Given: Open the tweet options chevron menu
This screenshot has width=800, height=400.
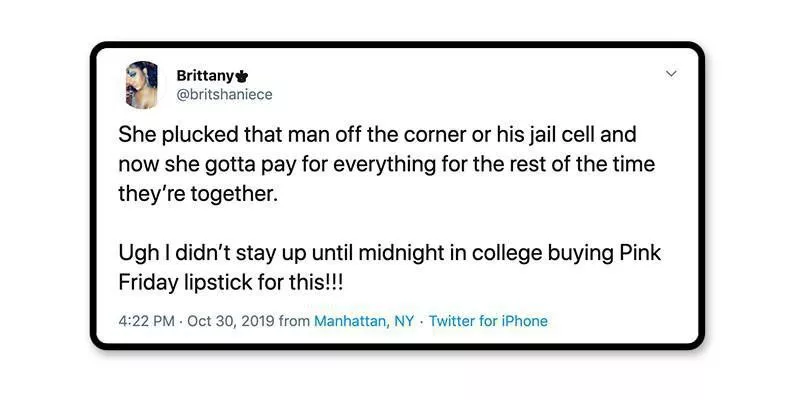Looking at the screenshot, I should [671, 74].
